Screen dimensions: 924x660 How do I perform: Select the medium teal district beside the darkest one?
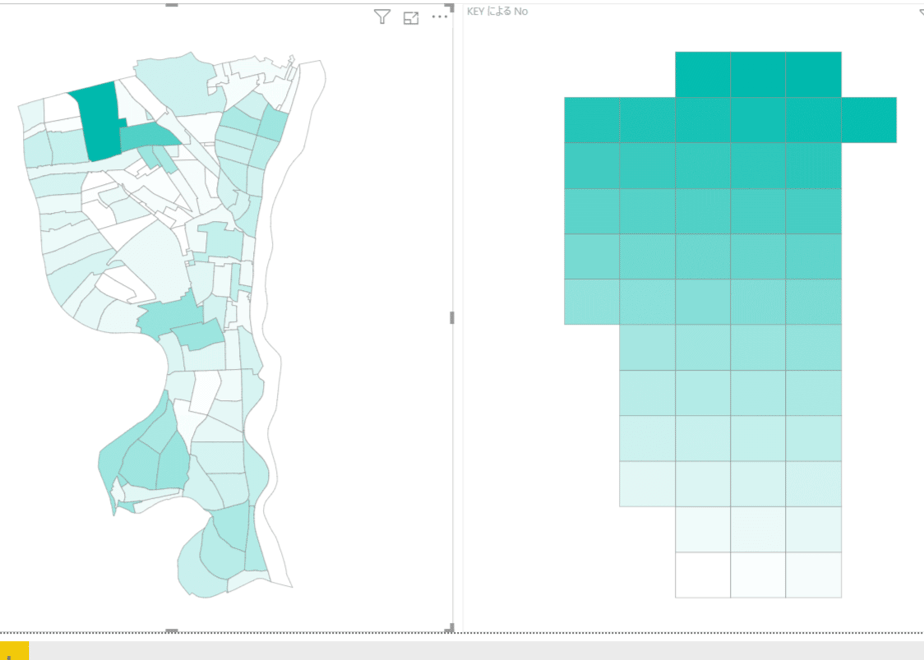148,136
